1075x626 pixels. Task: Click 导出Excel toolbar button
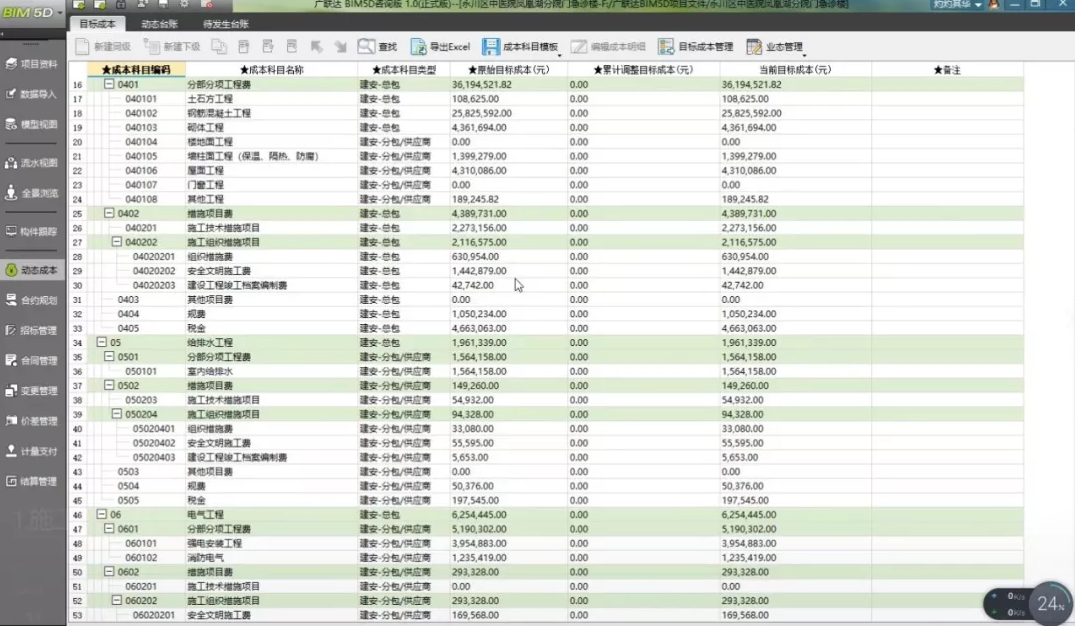pos(440,47)
